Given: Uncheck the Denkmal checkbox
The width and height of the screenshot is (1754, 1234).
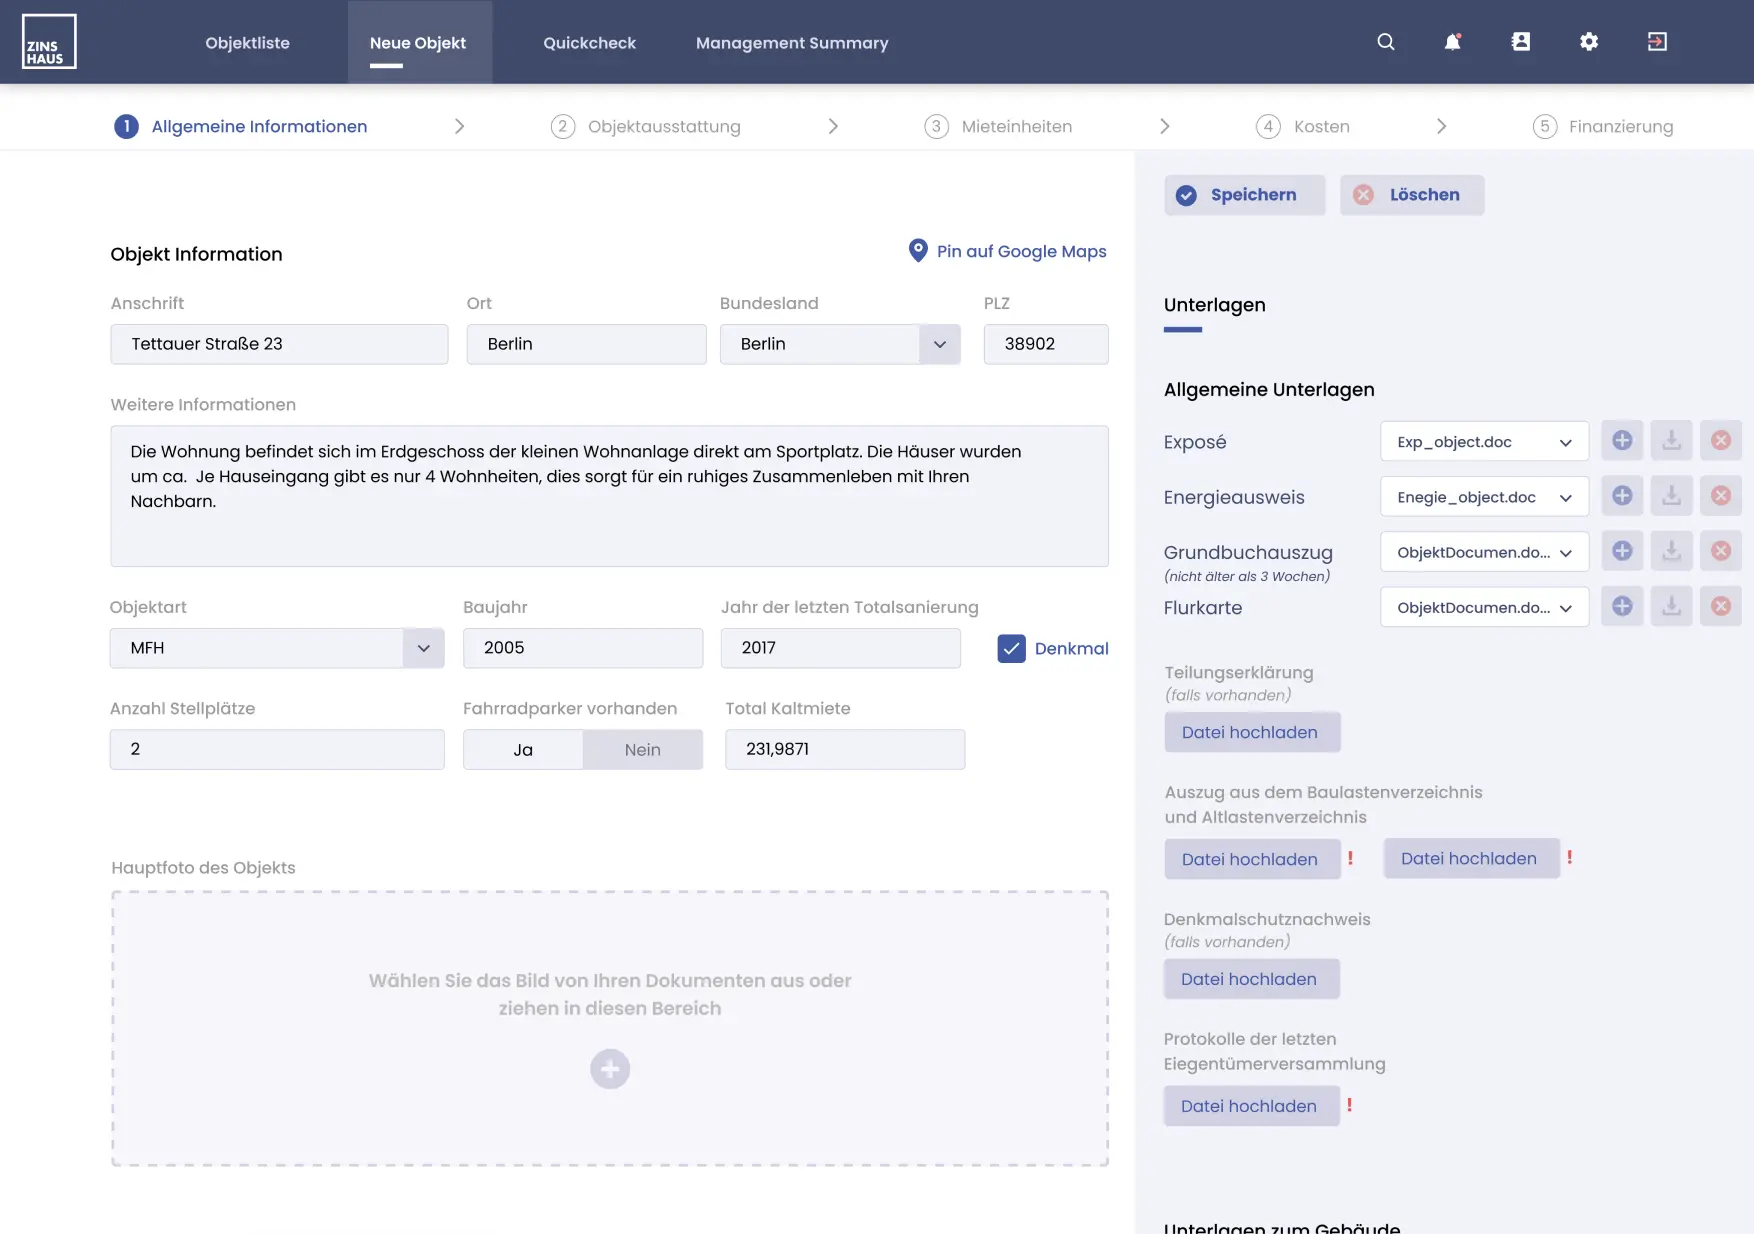Looking at the screenshot, I should pos(1011,649).
